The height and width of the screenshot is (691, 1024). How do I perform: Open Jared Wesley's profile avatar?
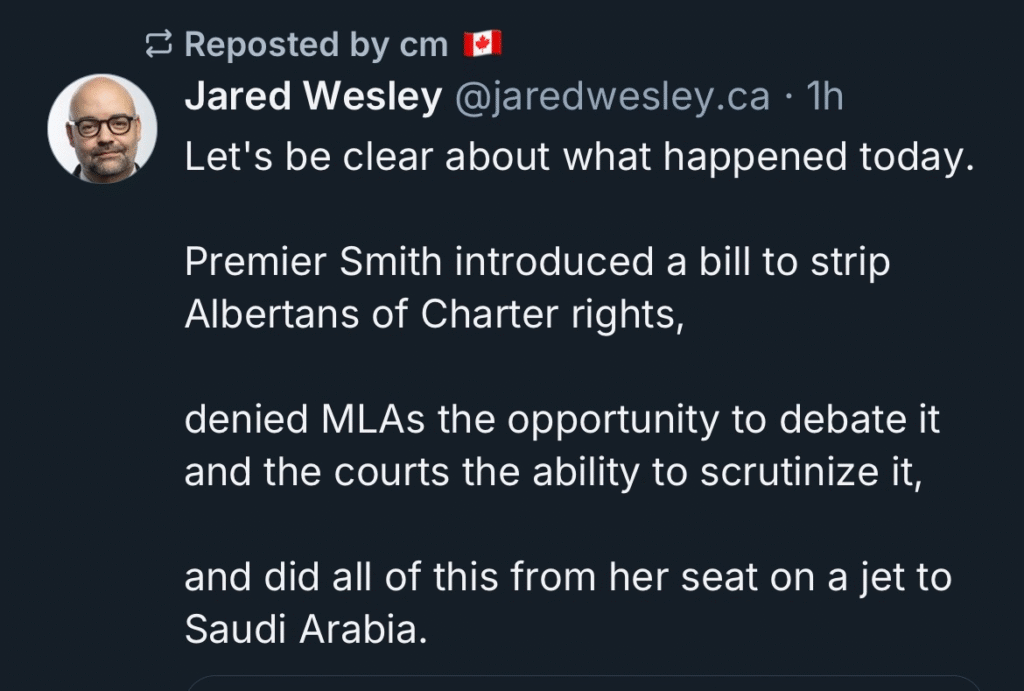coord(102,128)
